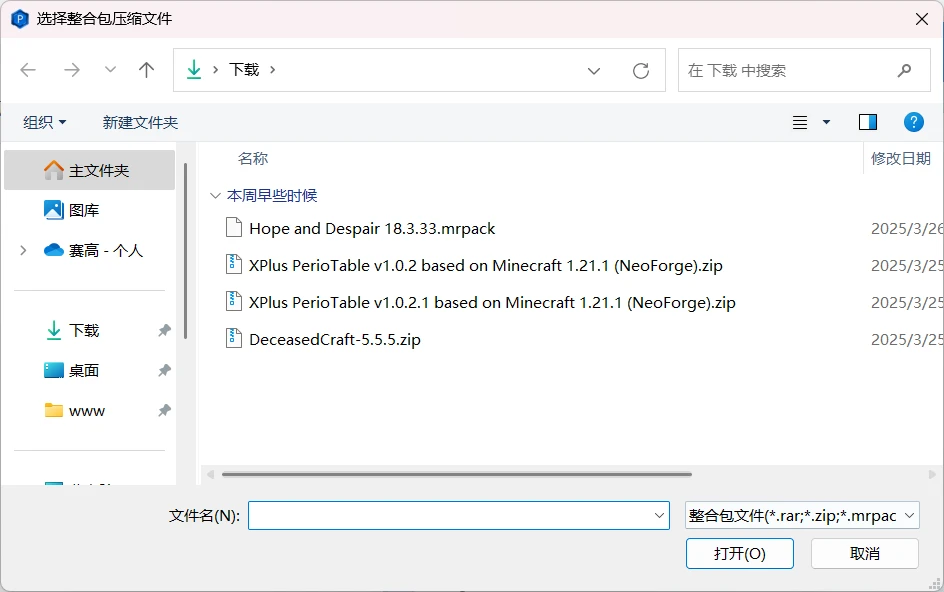Viewport: 944px width, 592px height.
Task: Open view options dropdown arrow
Action: pyautogui.click(x=827, y=122)
